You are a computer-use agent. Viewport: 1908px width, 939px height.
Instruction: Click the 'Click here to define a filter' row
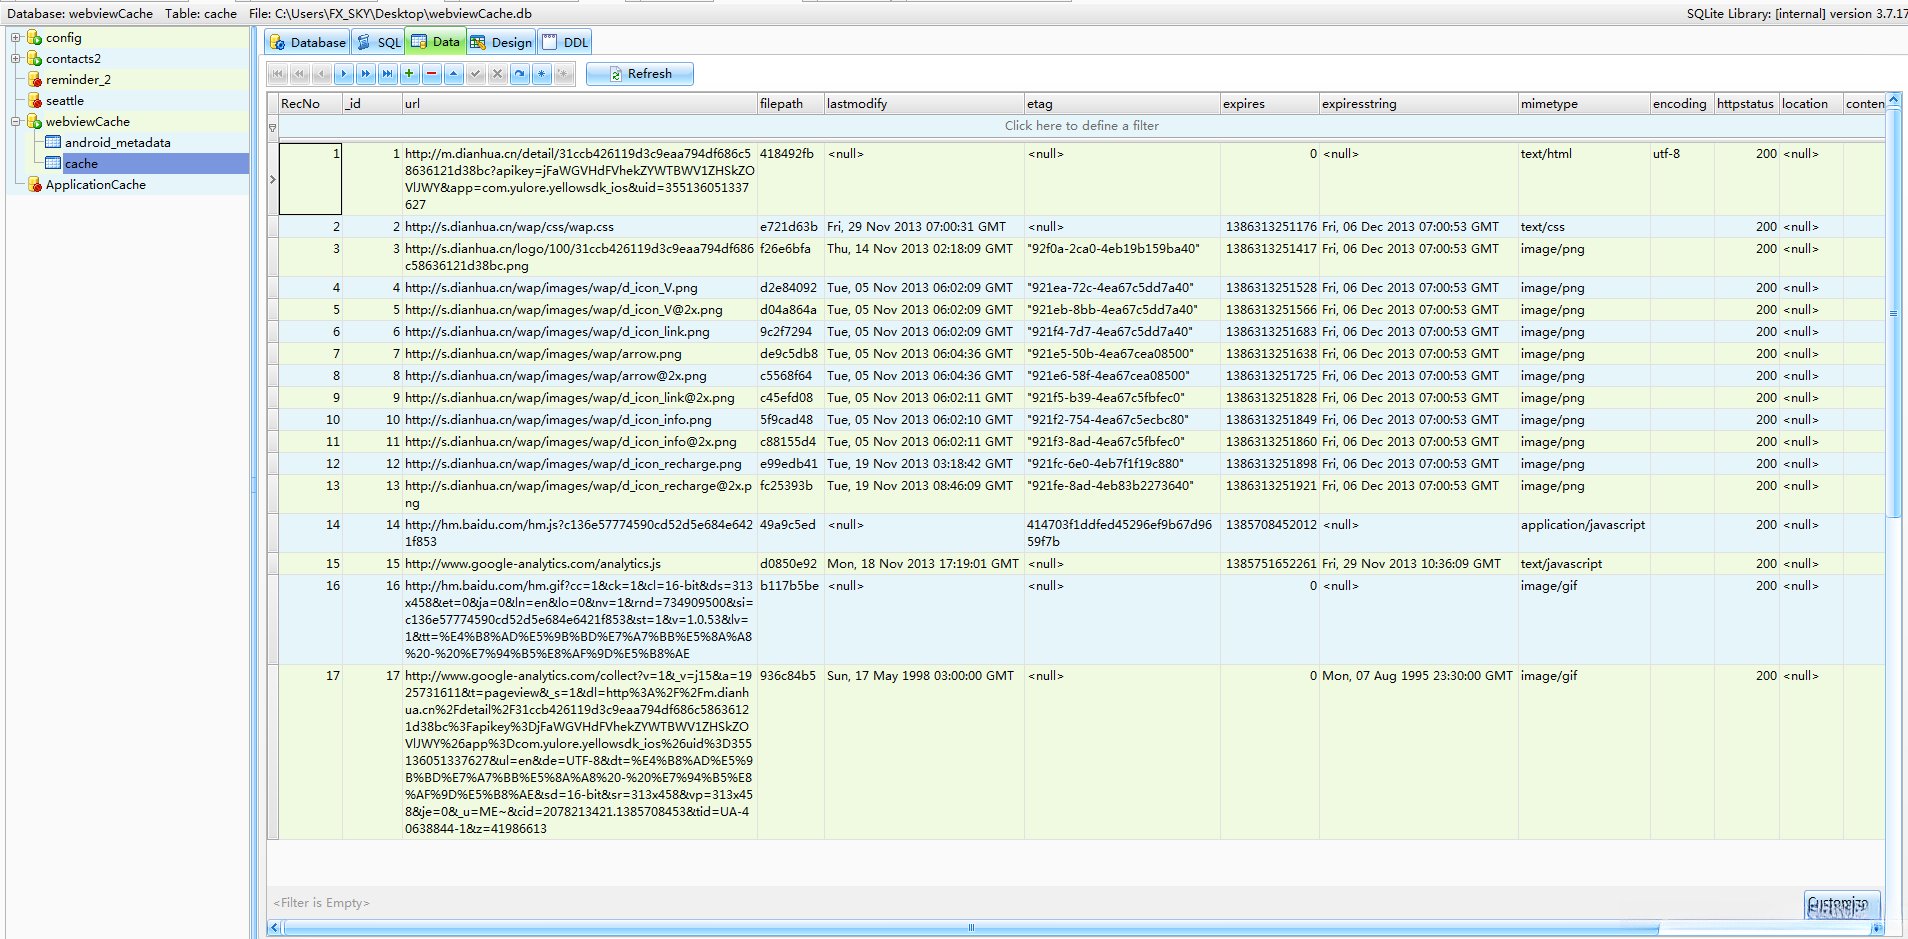tap(1081, 126)
